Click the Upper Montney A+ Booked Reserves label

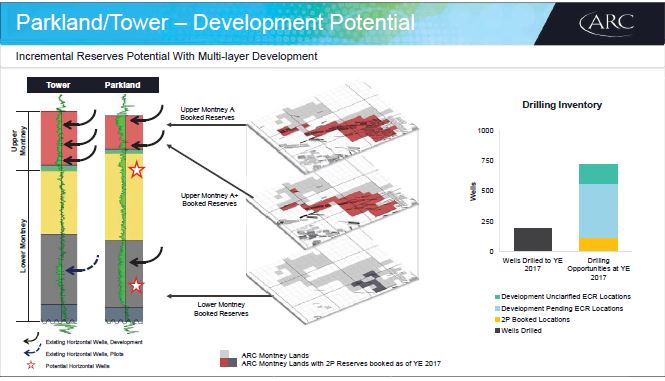210,199
